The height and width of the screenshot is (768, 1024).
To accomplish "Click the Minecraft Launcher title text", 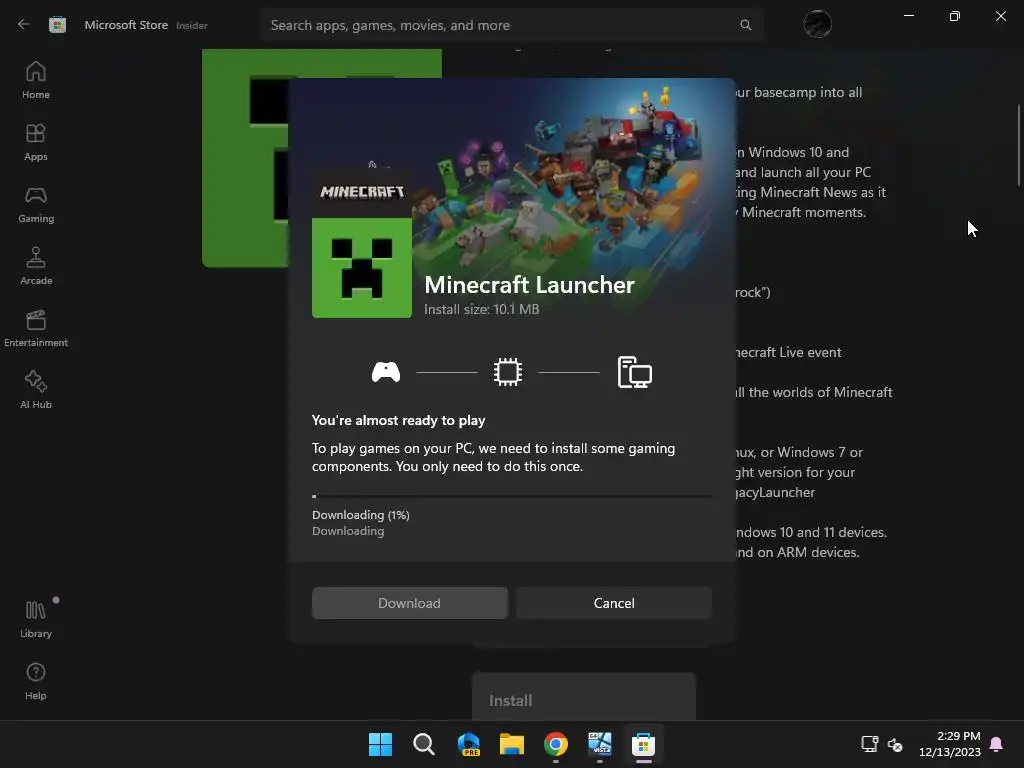I will point(530,285).
